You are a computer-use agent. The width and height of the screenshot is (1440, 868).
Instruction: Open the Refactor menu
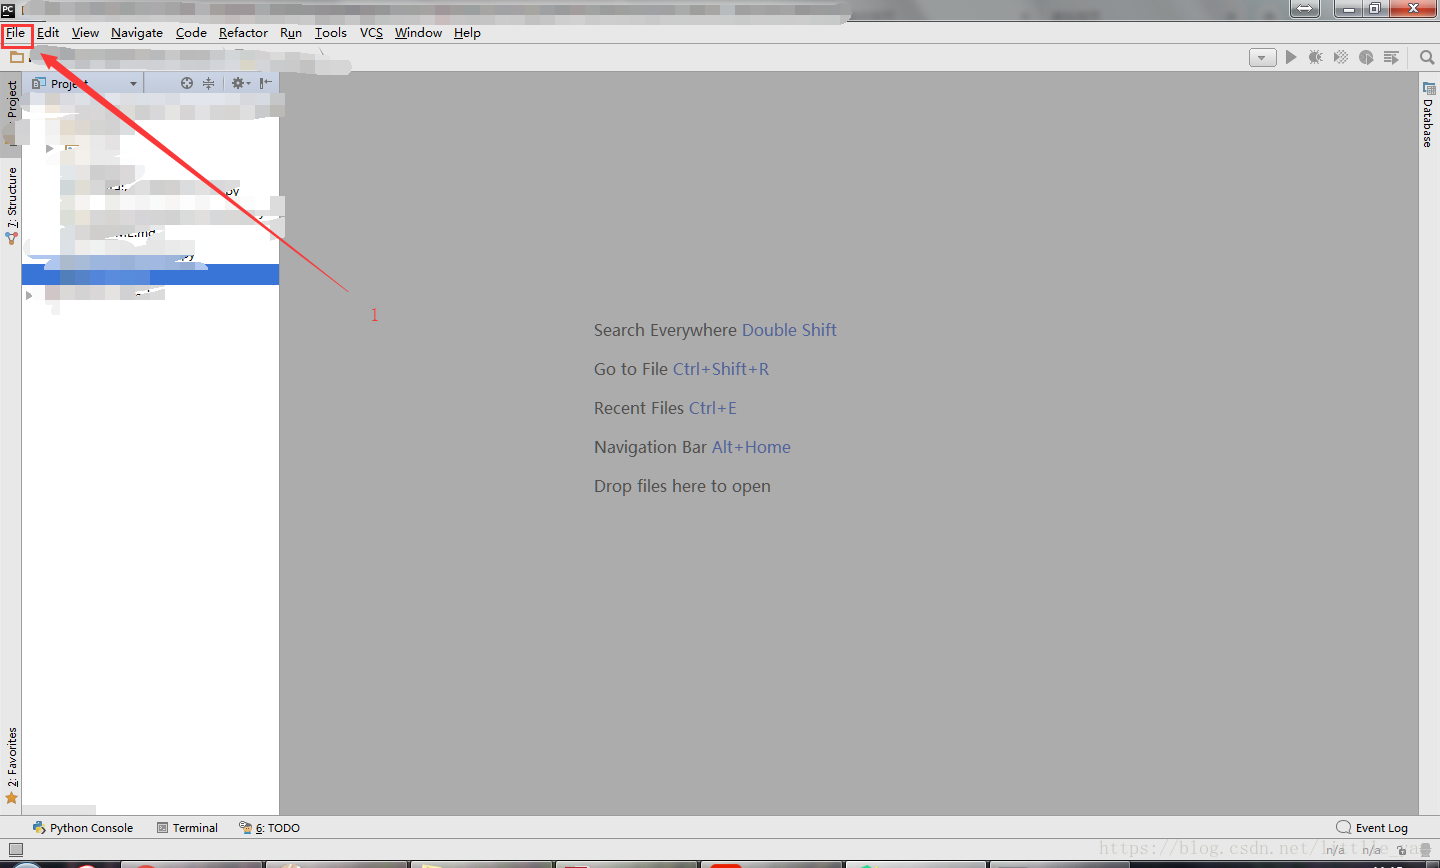(242, 33)
